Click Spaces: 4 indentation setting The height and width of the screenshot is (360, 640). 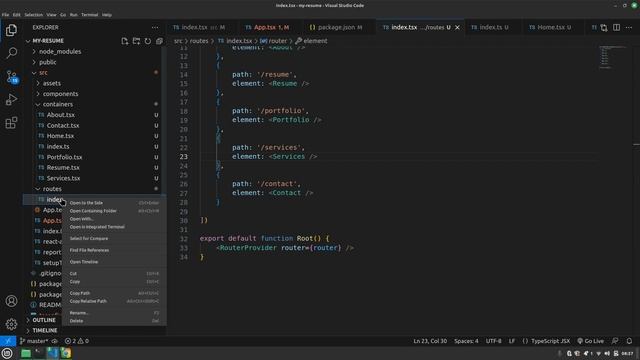(x=466, y=341)
